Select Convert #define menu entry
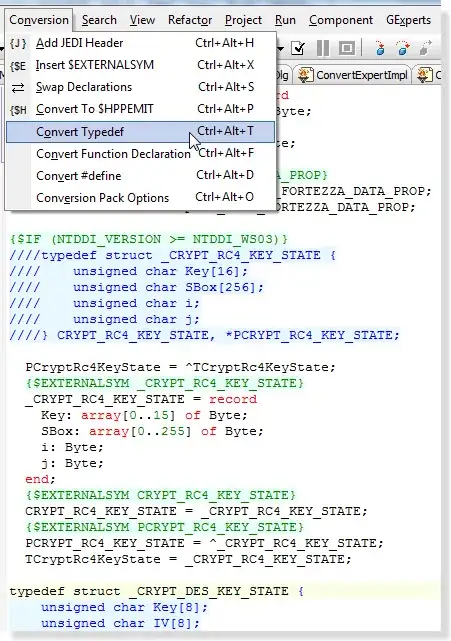 pyautogui.click(x=141, y=176)
